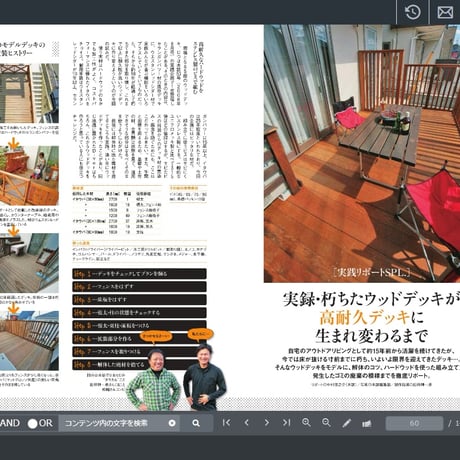The height and width of the screenshot is (460, 460).
Task: Click the Step 1 black bar
Action: tap(139, 274)
